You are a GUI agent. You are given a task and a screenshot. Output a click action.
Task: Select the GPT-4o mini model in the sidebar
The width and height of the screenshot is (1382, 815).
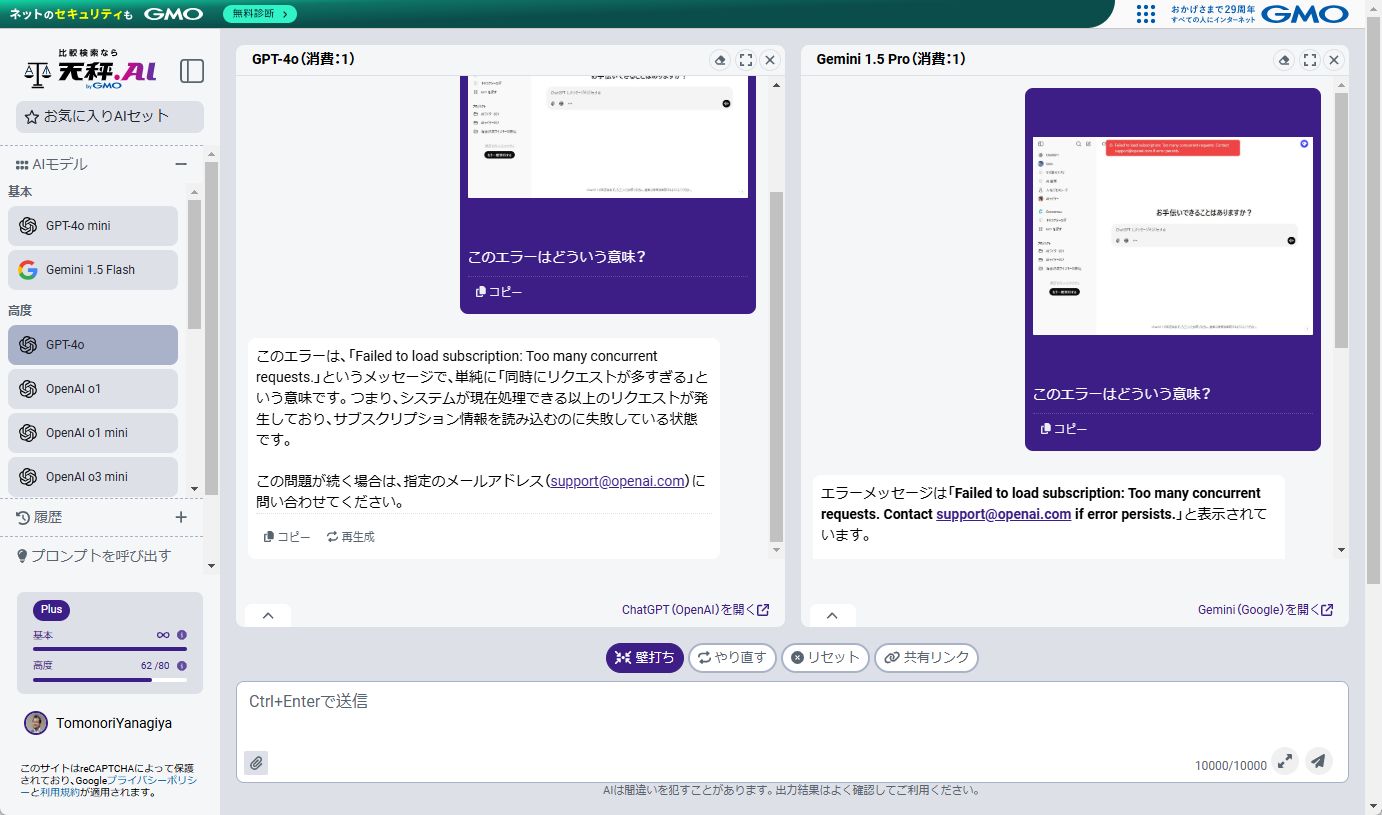(92, 226)
